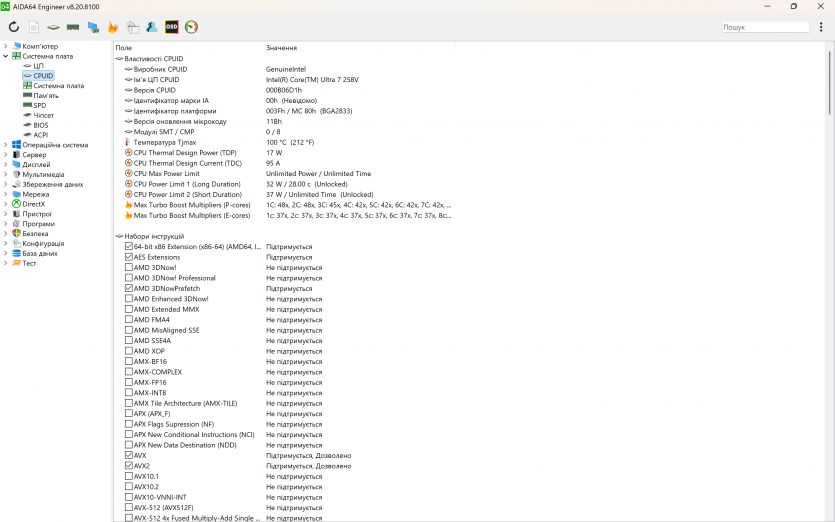This screenshot has height=522, width=835.
Task: Toggle the AMD 3DNow! checkbox
Action: [129, 268]
